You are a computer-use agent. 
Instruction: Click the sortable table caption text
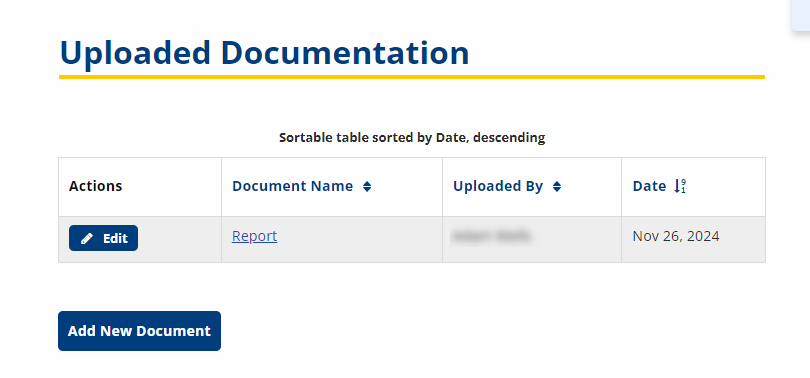pos(412,138)
